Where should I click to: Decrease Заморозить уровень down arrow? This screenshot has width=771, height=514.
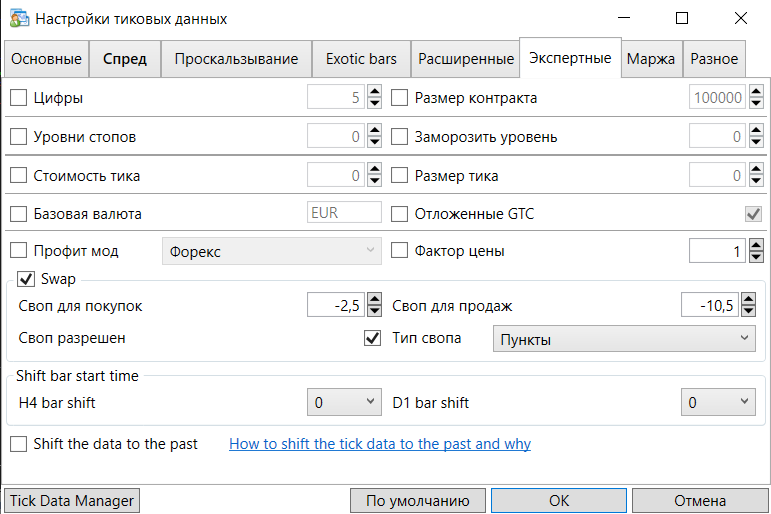pos(756,142)
